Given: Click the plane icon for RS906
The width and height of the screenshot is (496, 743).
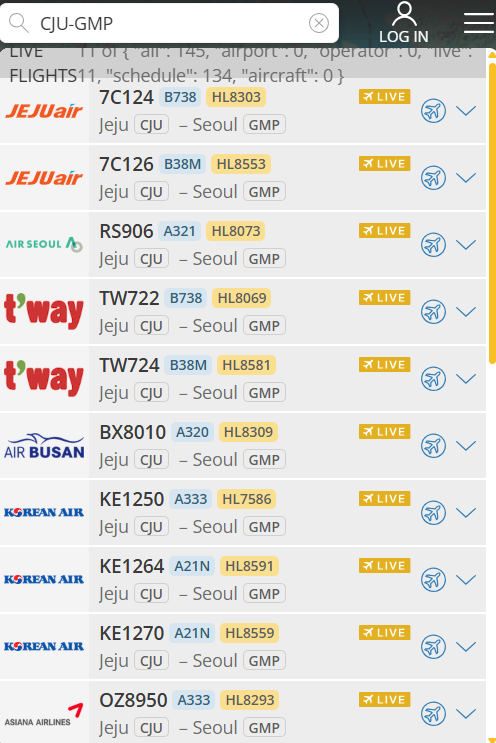Looking at the screenshot, I should pos(433,245).
